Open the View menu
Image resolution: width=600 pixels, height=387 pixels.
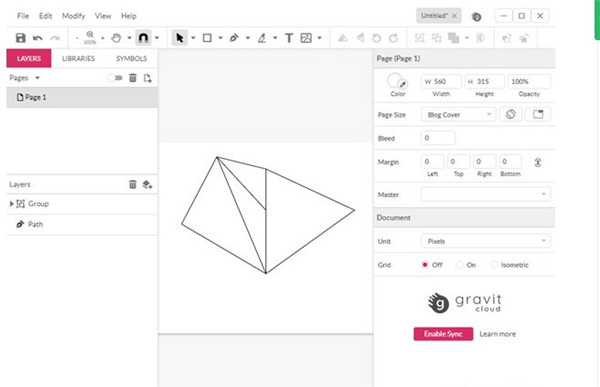click(103, 16)
